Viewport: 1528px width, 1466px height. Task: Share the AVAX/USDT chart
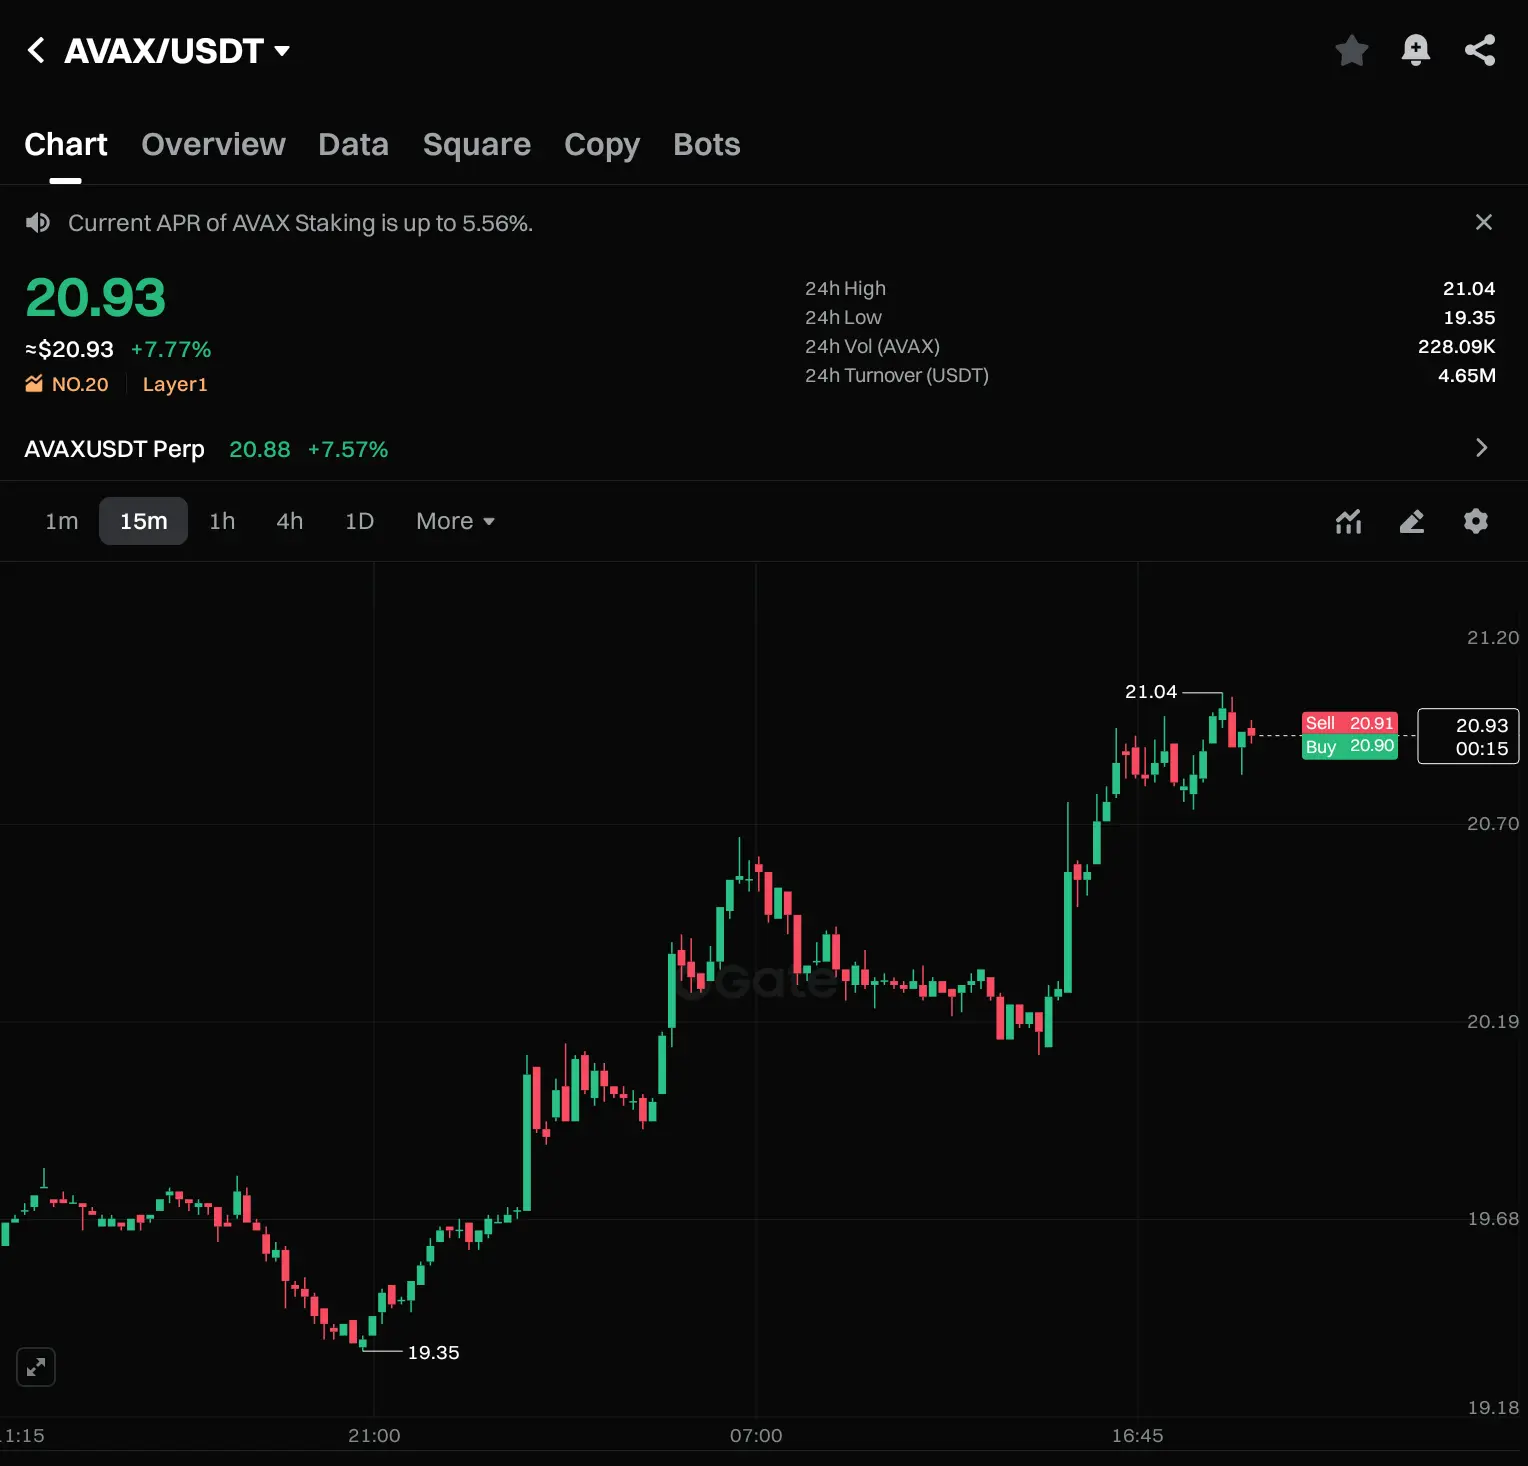[1480, 50]
